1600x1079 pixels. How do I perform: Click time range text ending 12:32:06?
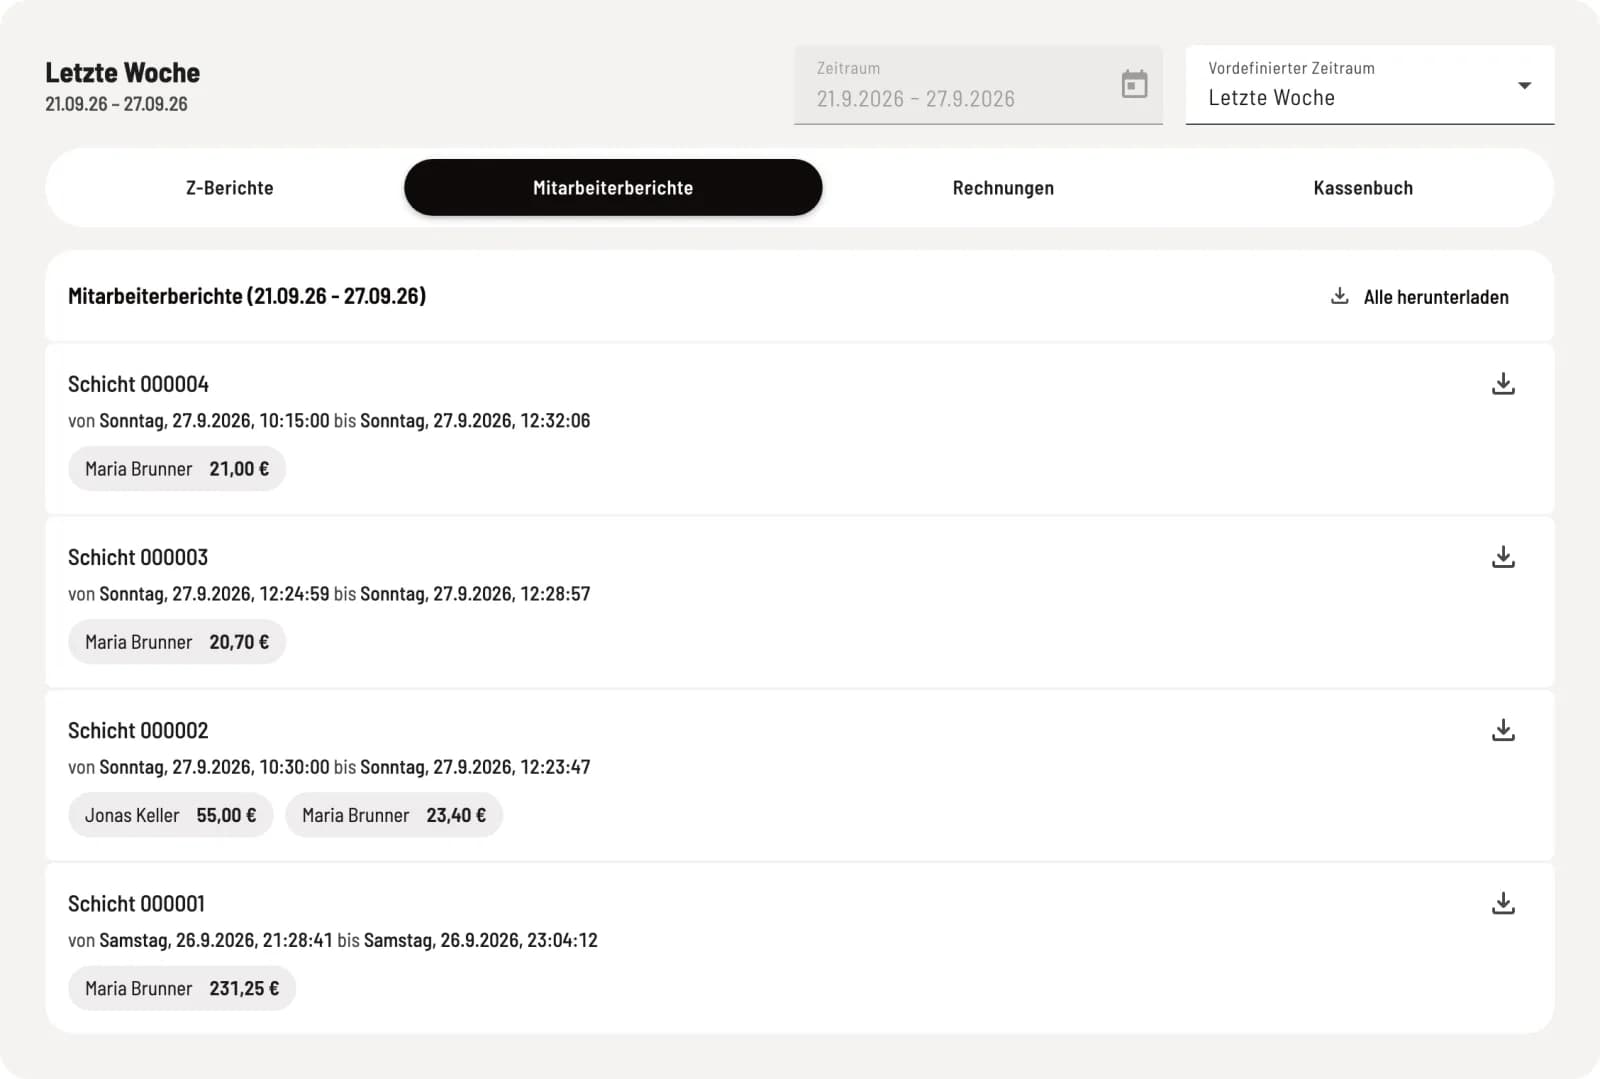(x=329, y=421)
